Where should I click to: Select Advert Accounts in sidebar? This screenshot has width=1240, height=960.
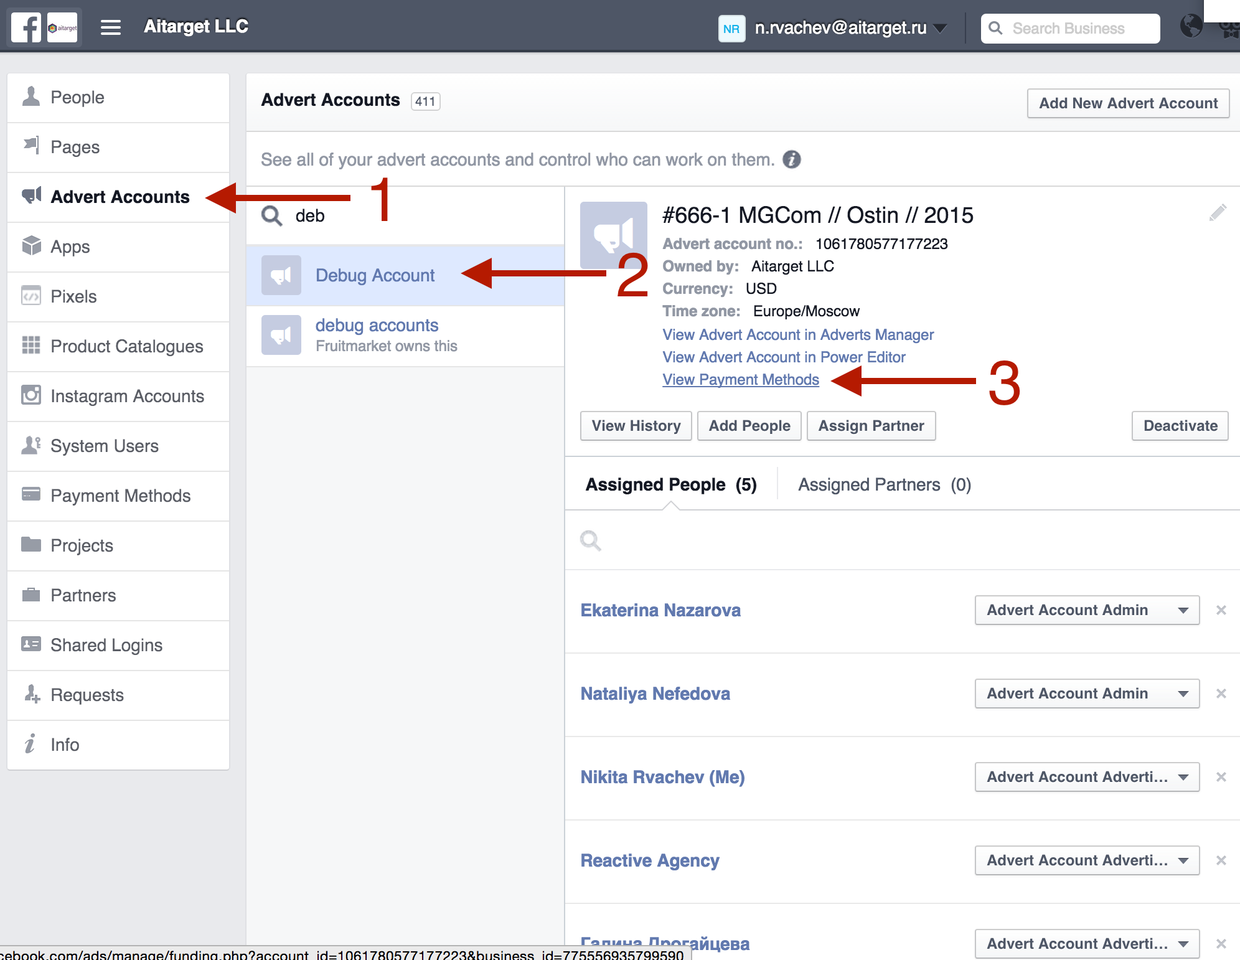tap(118, 197)
